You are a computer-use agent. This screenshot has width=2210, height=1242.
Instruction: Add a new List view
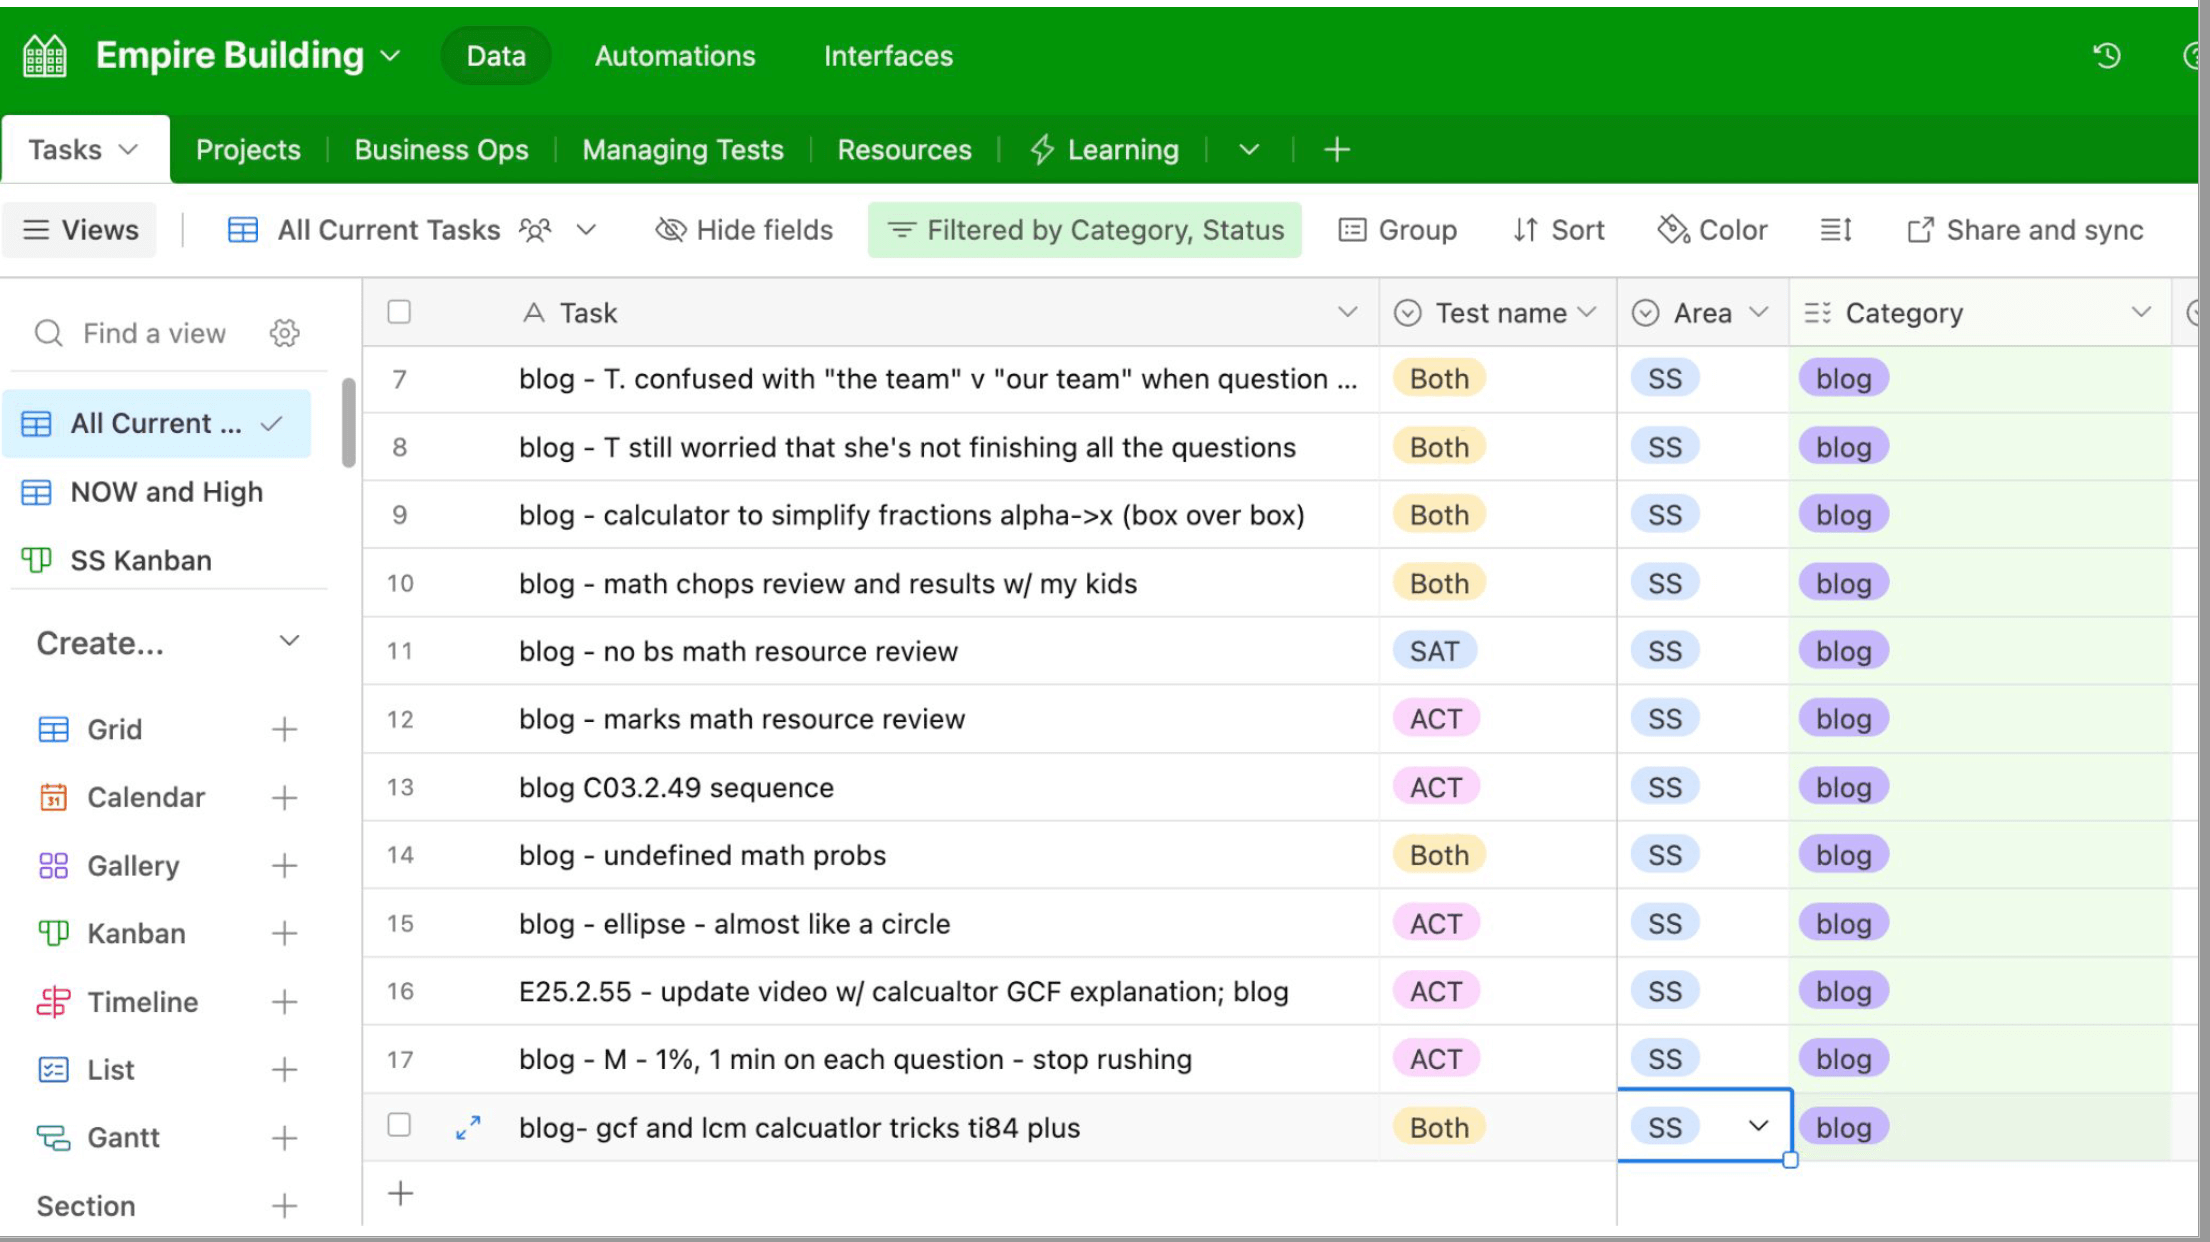coord(284,1069)
